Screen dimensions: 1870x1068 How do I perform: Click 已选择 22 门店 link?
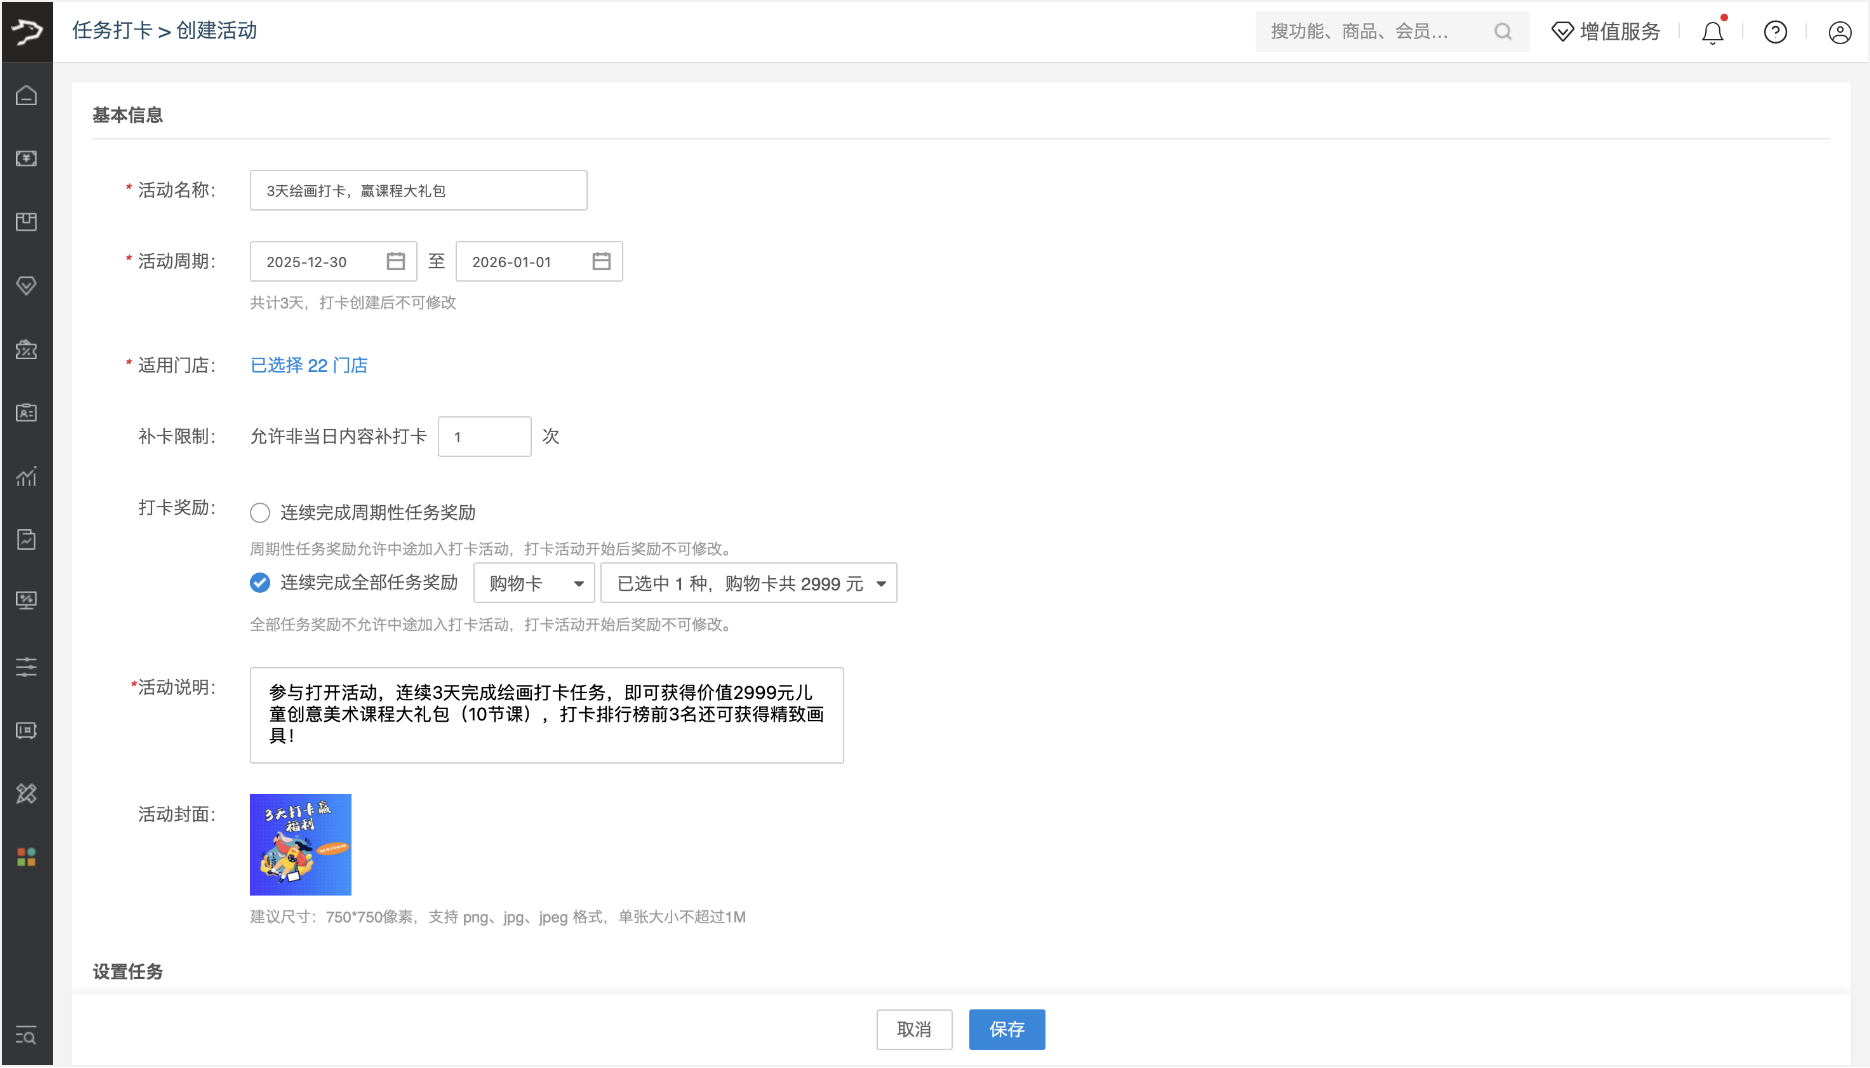click(309, 365)
